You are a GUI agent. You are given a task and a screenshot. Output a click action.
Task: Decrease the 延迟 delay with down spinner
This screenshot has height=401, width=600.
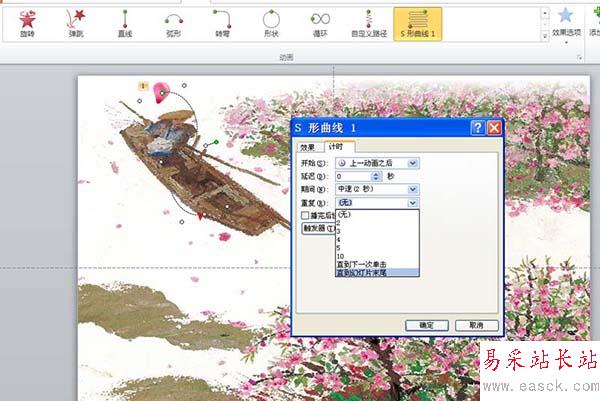pos(377,179)
